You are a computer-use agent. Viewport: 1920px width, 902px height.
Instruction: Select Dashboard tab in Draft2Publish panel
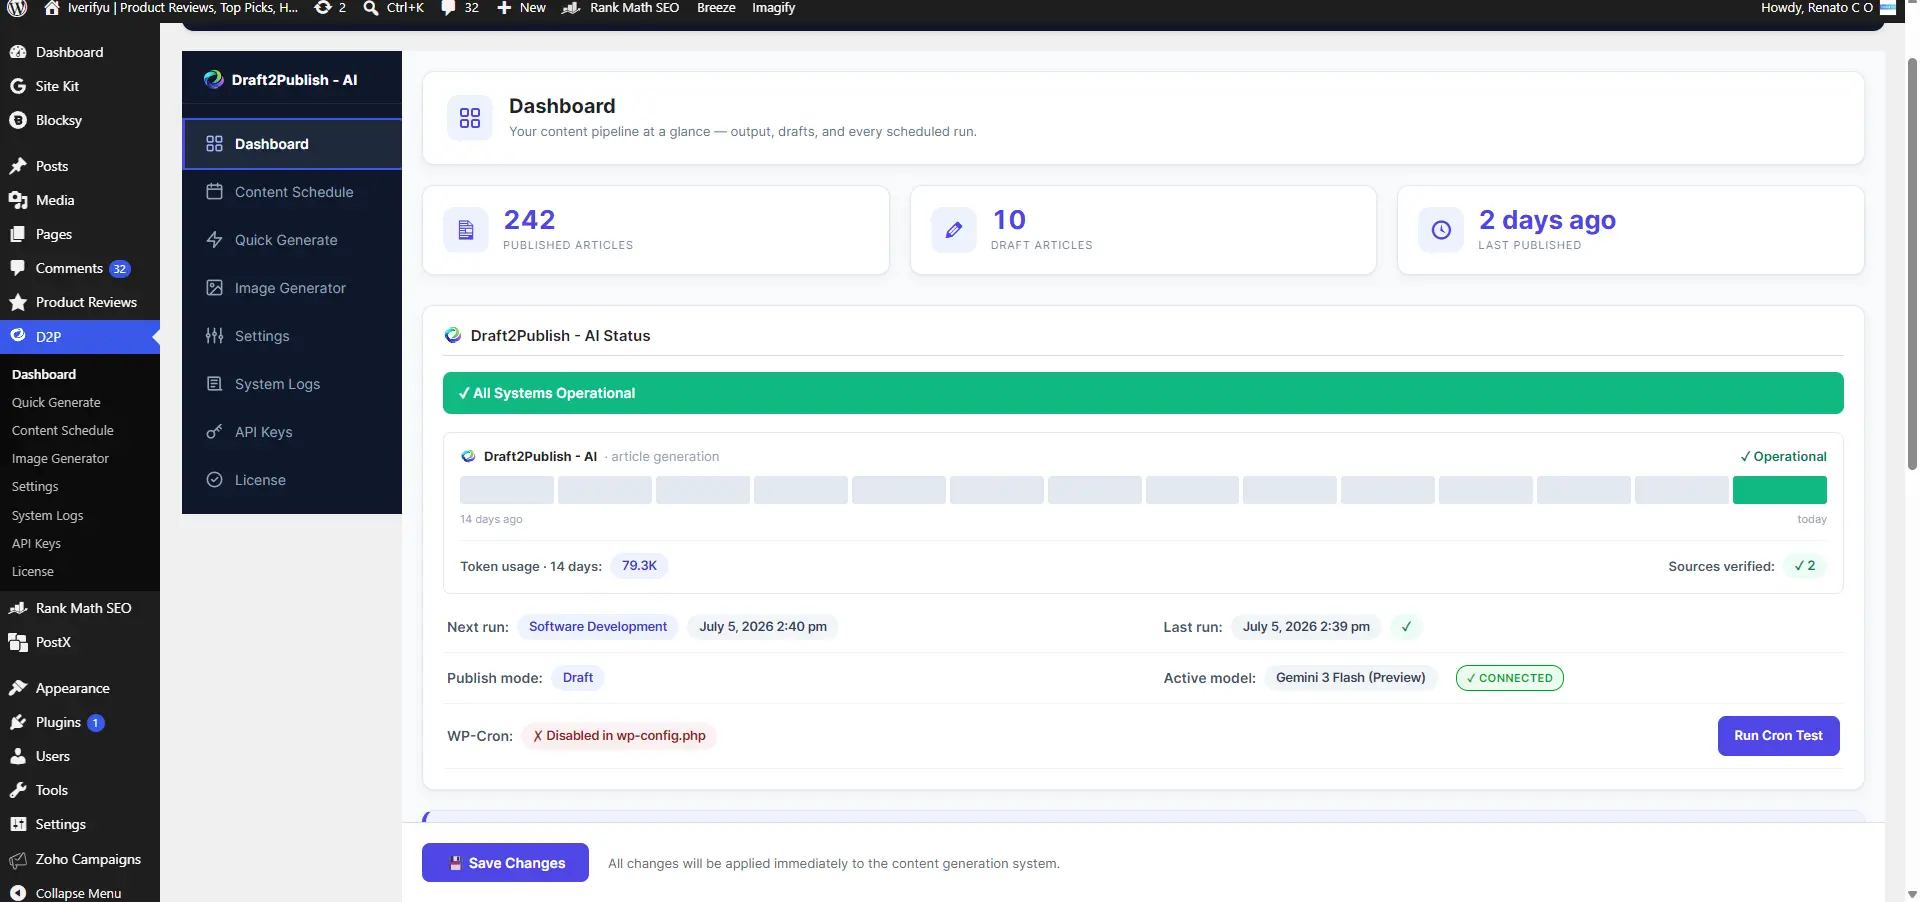pos(292,144)
